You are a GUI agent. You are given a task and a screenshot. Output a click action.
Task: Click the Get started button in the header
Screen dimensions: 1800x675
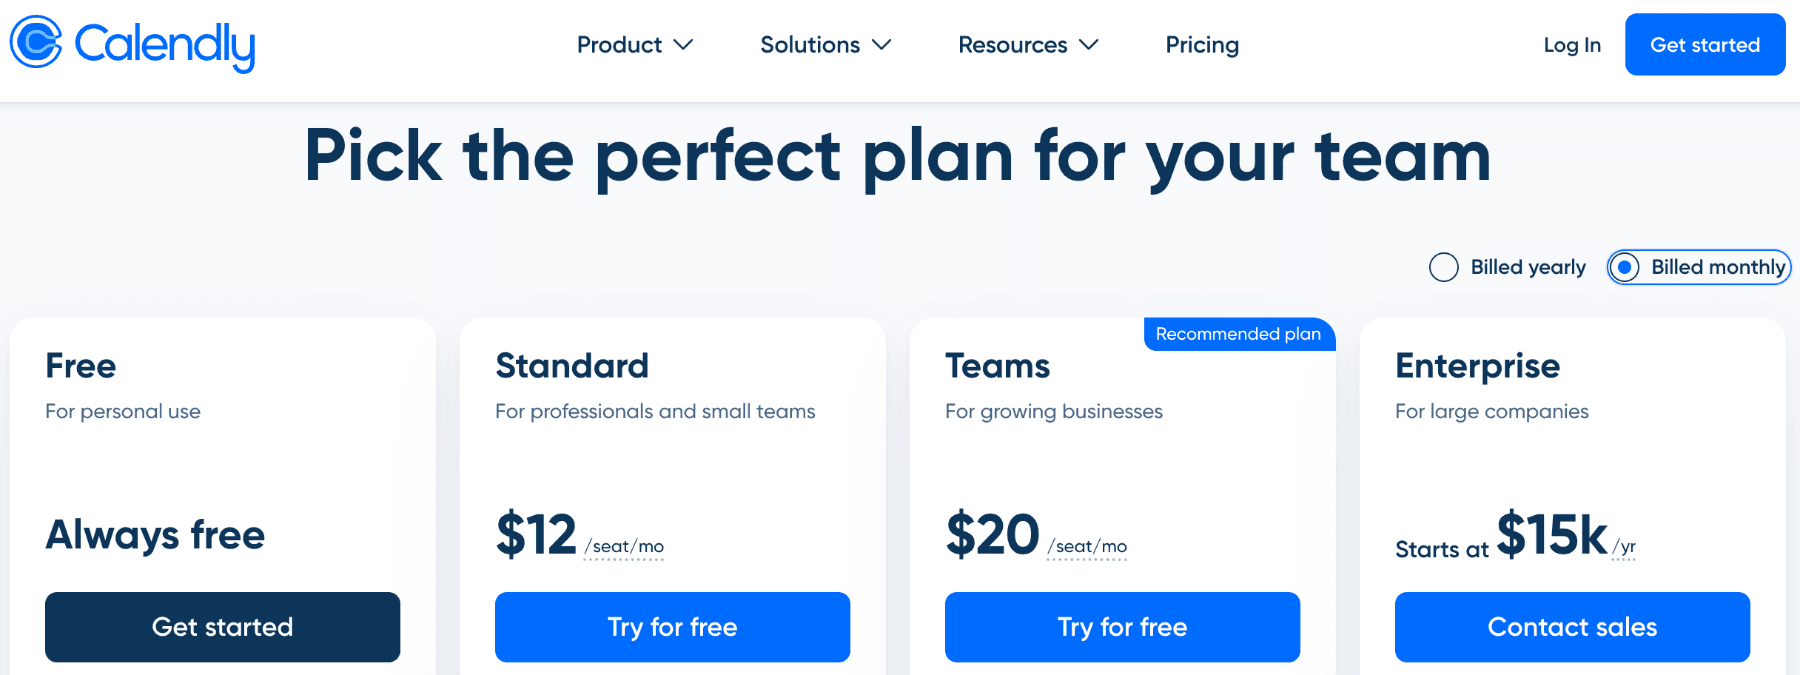(1704, 44)
